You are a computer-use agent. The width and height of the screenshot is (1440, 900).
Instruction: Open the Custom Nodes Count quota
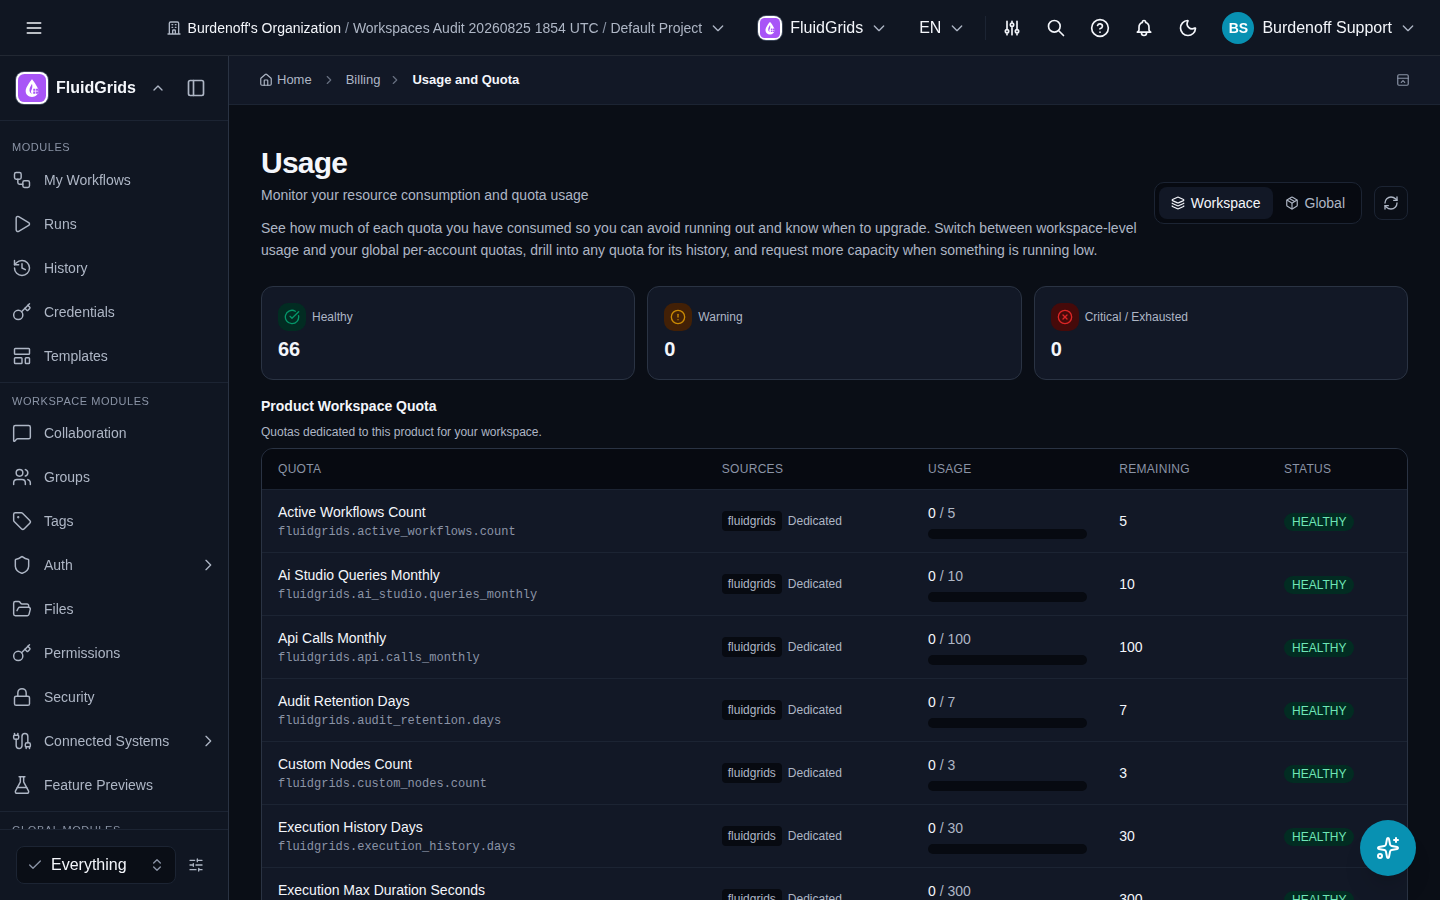[834, 773]
